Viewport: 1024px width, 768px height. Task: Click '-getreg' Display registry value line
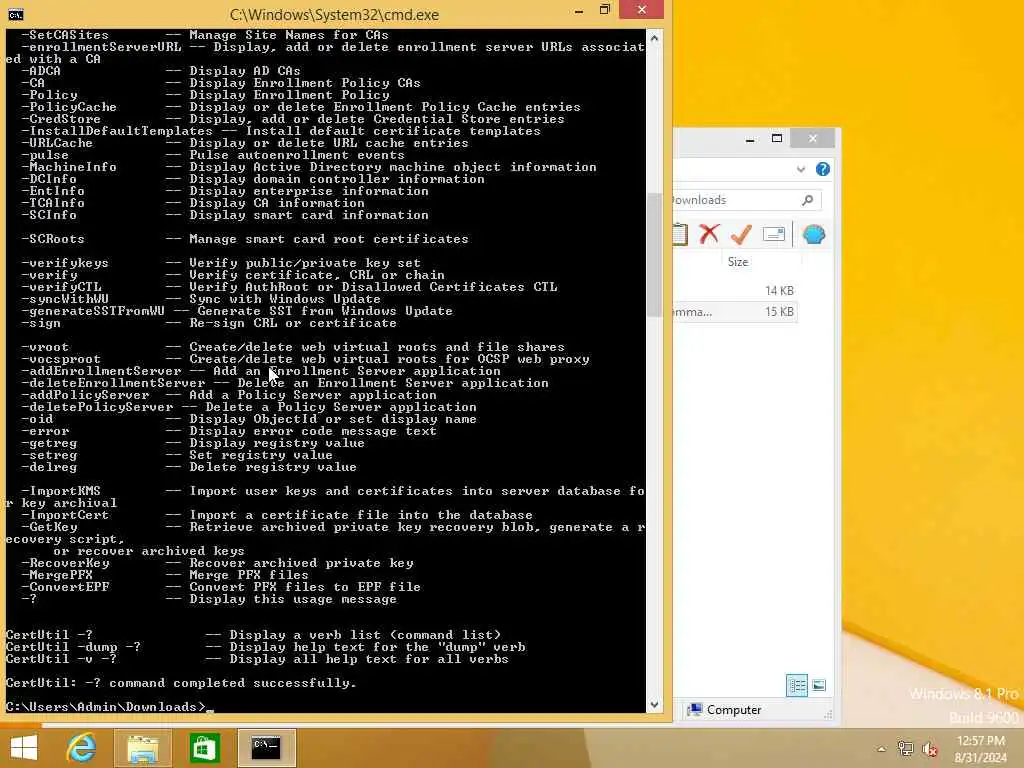(x=193, y=443)
